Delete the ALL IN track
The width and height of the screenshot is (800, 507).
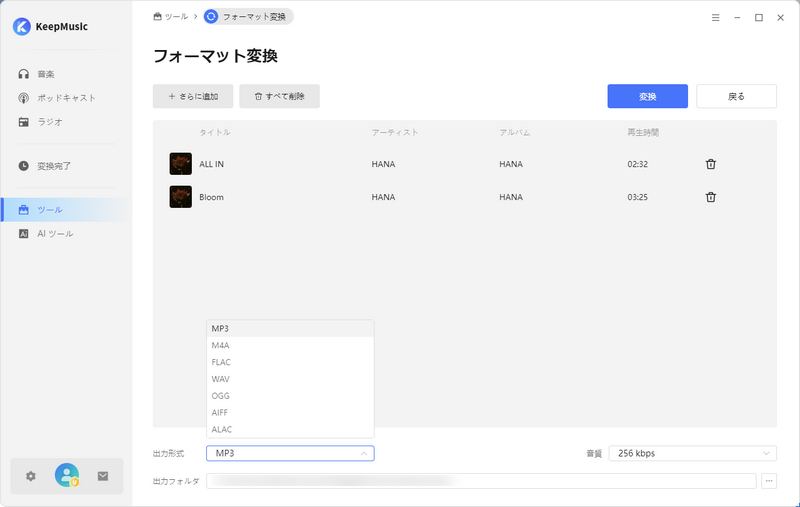coord(711,164)
